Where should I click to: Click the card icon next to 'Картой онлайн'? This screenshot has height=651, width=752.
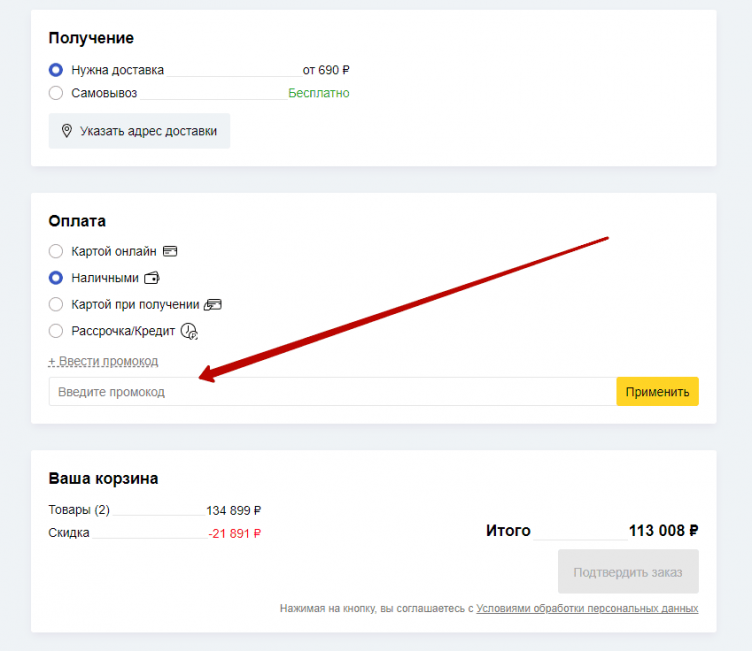click(x=170, y=251)
